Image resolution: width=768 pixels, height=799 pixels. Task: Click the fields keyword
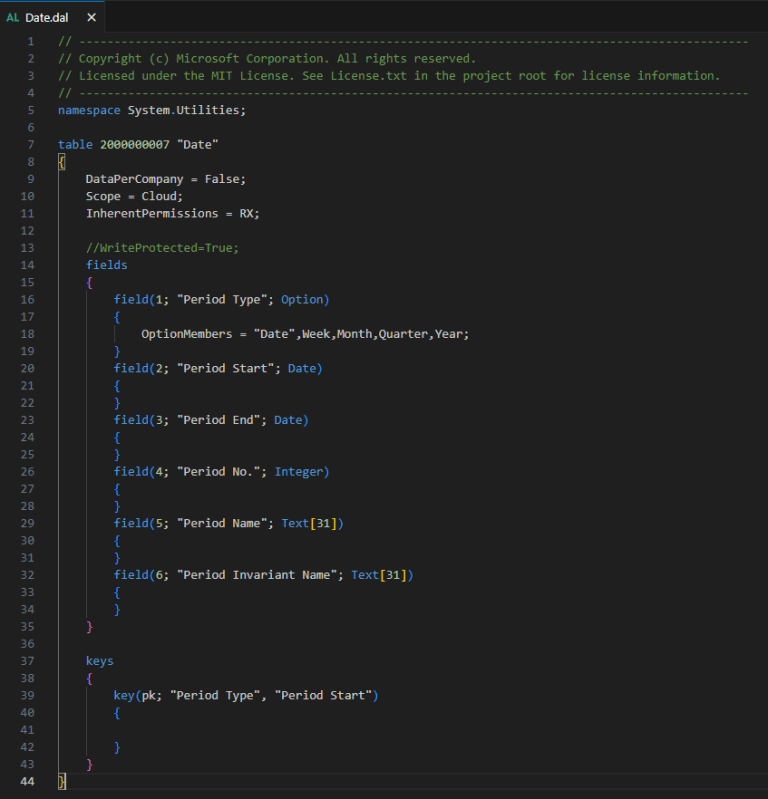coord(106,265)
